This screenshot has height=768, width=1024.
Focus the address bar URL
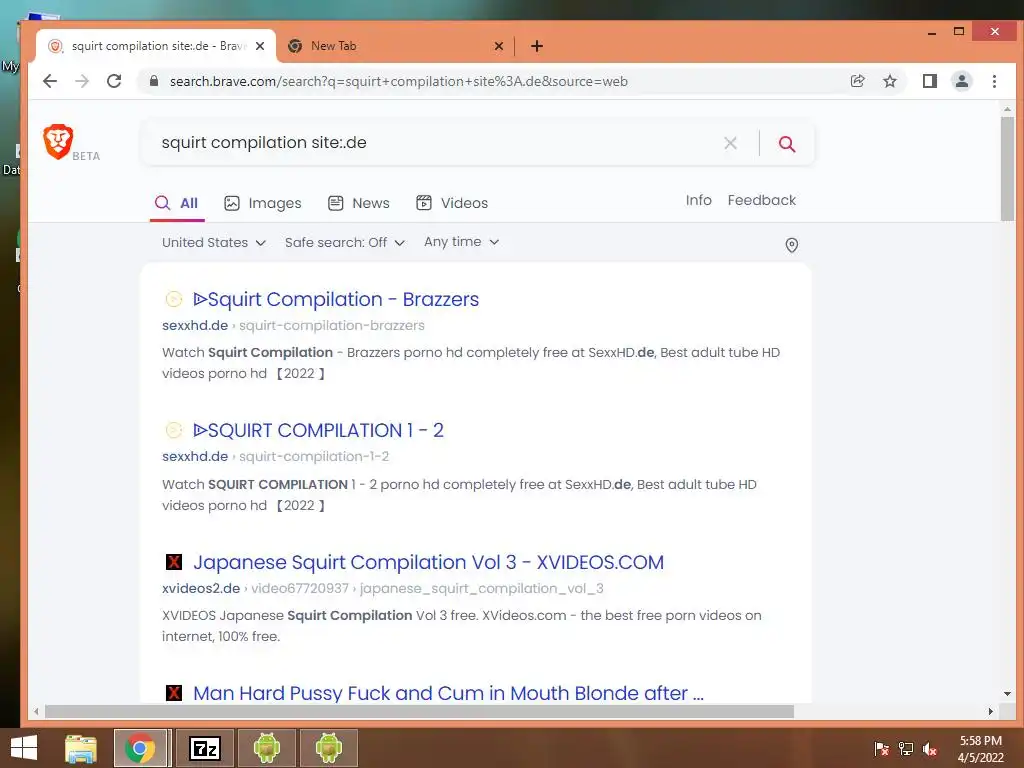click(x=398, y=81)
